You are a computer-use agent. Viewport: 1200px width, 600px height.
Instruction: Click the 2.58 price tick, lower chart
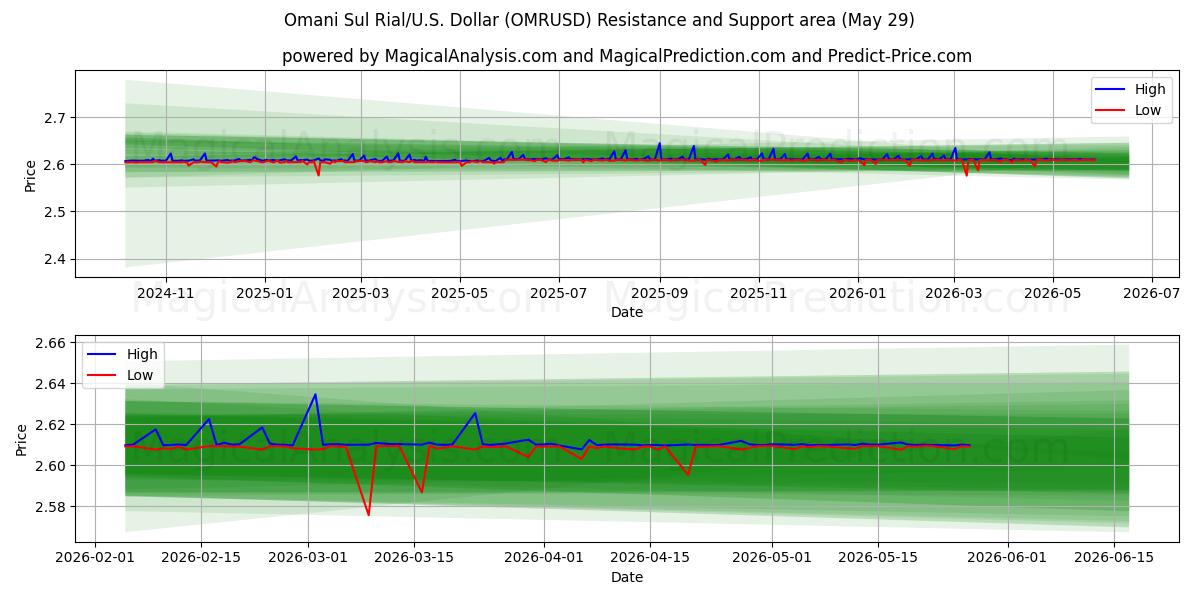[52, 507]
